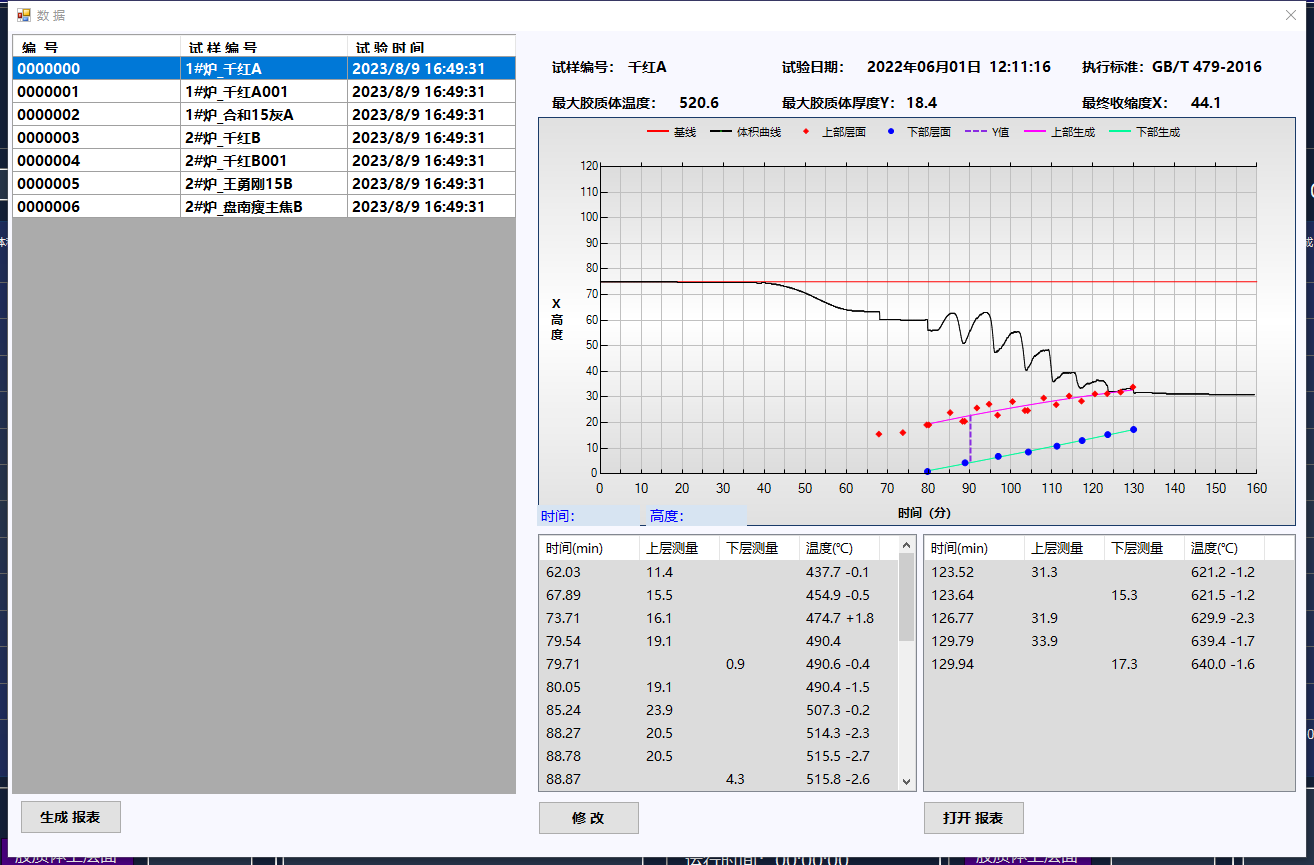Click the 高度 readout field
This screenshot has width=1314, height=865.
(697, 516)
